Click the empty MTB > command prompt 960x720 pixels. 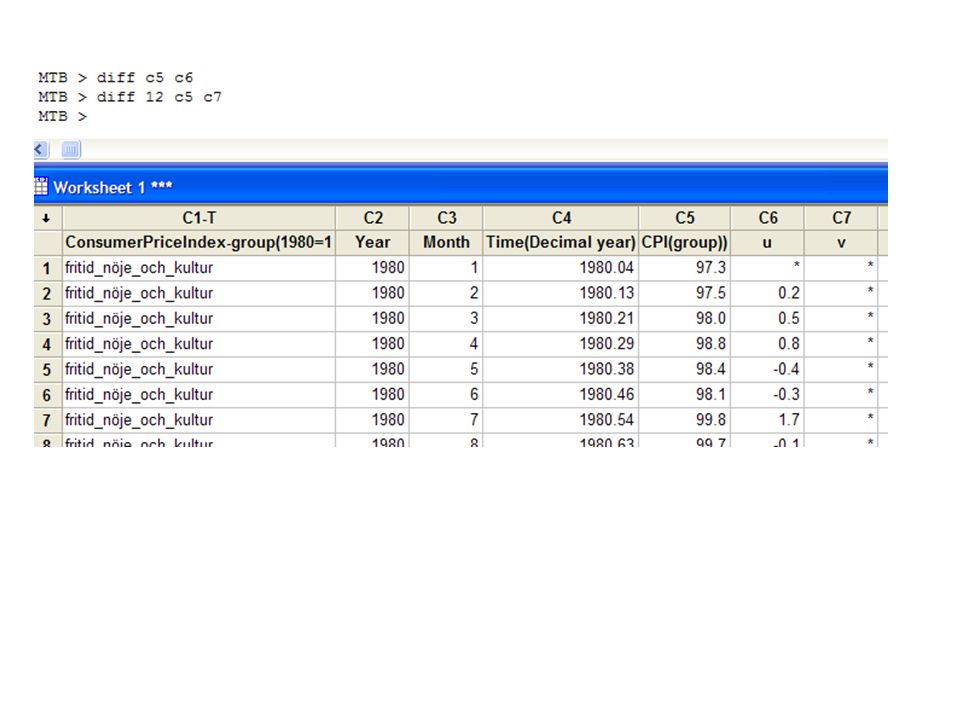pos(62,116)
